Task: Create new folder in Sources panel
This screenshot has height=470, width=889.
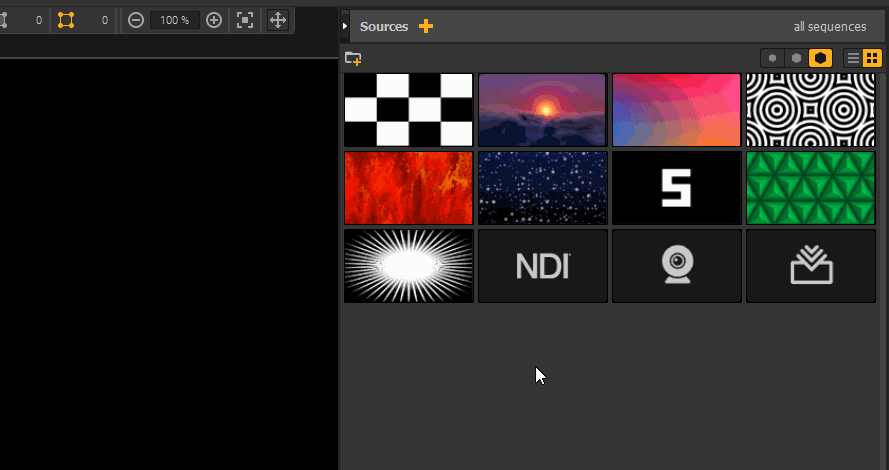Action: [352, 59]
